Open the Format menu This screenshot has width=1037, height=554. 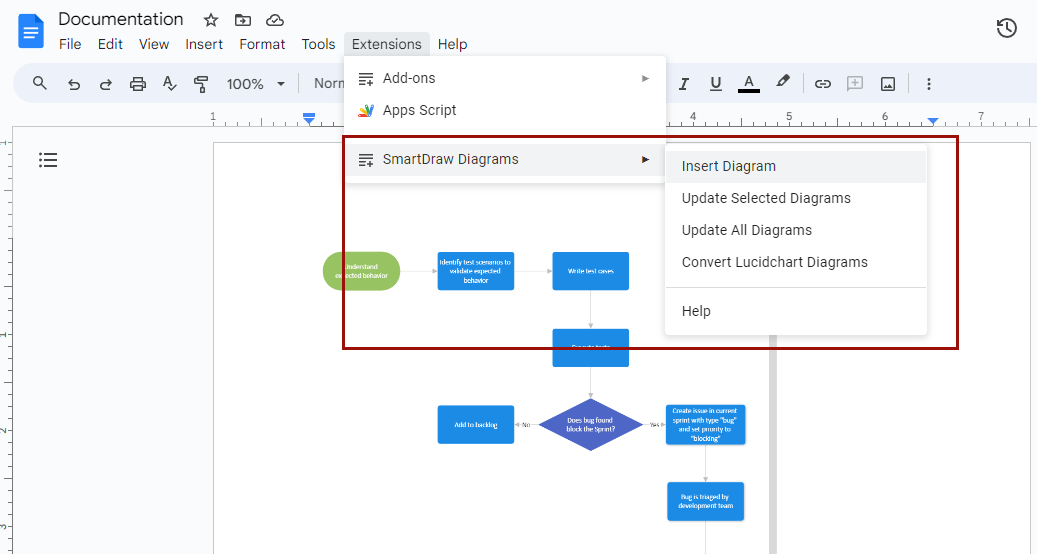tap(262, 44)
